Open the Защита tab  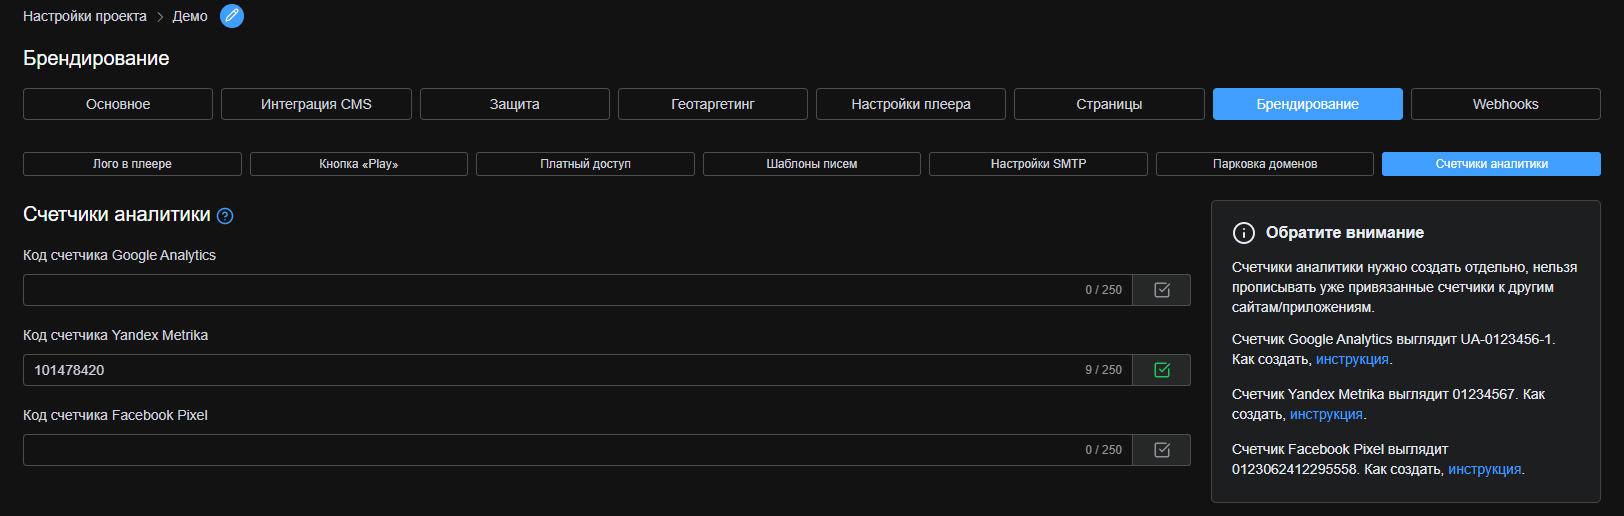(515, 104)
